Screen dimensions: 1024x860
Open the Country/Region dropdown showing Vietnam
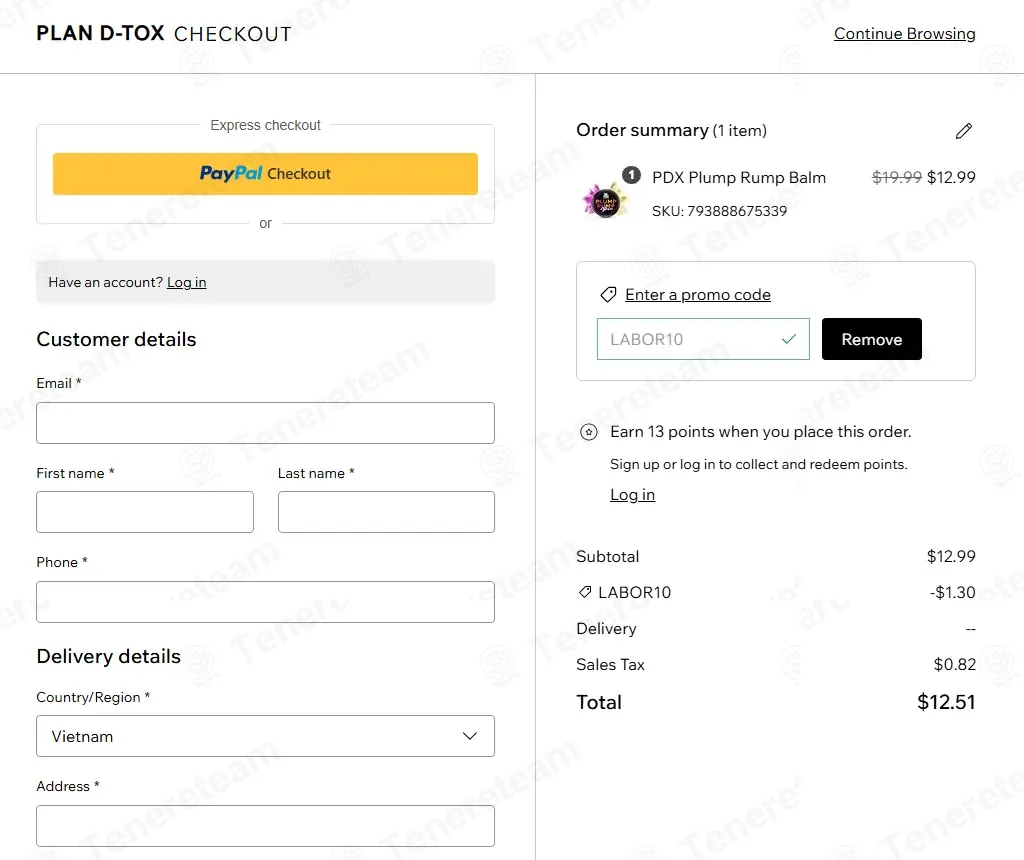[x=265, y=736]
